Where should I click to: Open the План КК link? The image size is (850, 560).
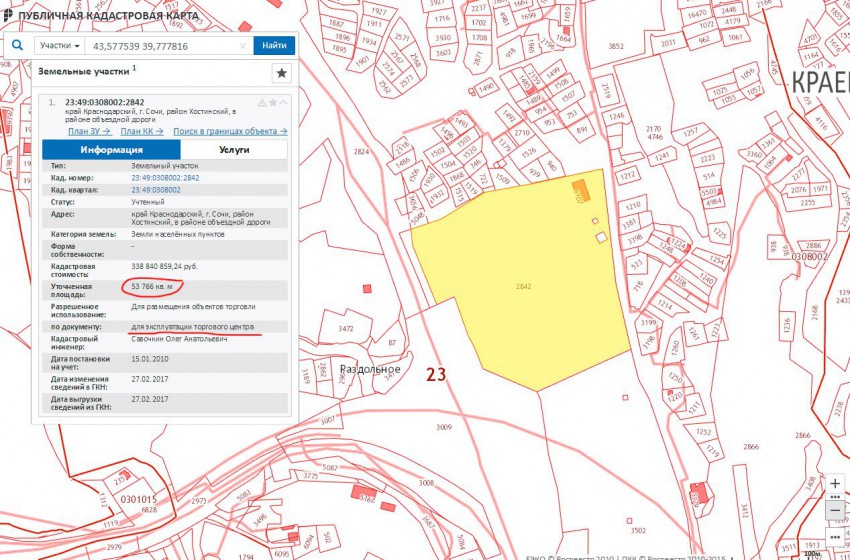point(141,131)
